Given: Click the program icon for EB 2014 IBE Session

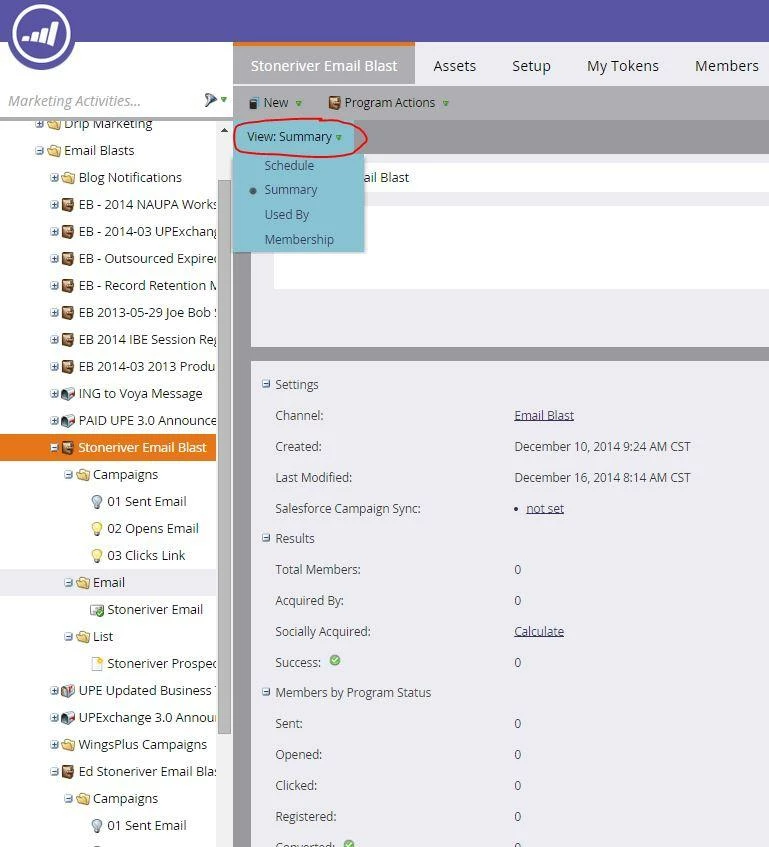Looking at the screenshot, I should point(68,340).
